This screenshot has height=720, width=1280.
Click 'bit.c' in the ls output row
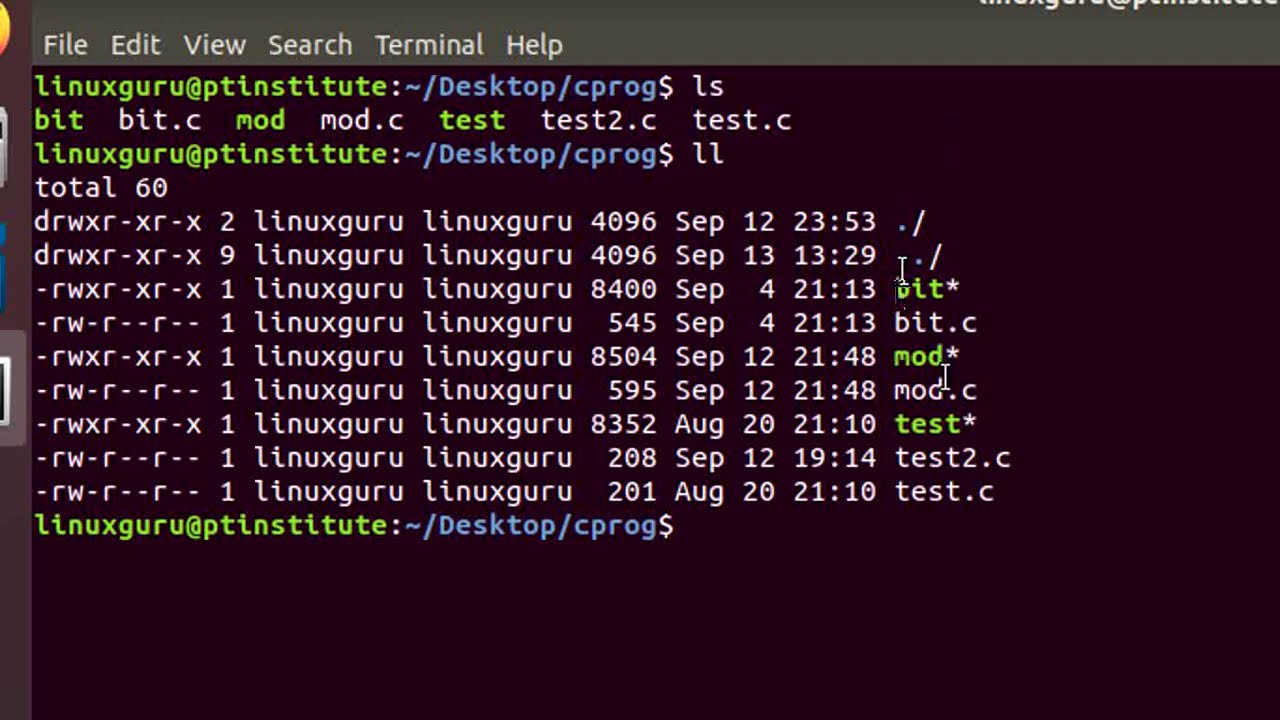point(160,120)
